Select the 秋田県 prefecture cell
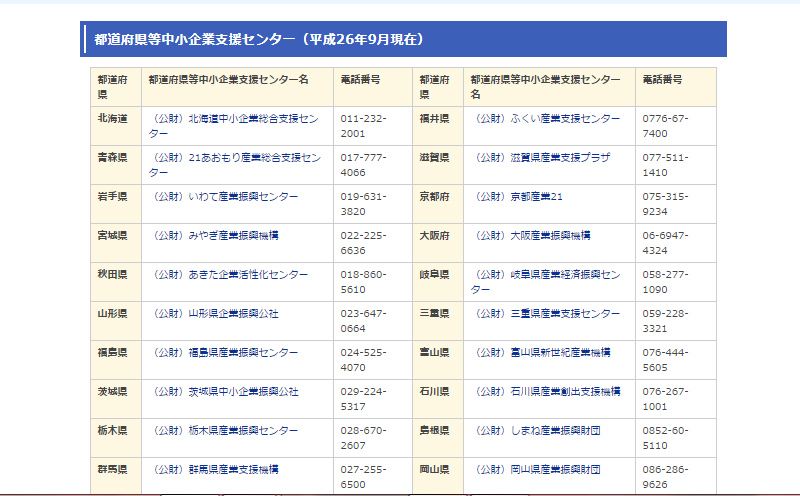 (116, 282)
